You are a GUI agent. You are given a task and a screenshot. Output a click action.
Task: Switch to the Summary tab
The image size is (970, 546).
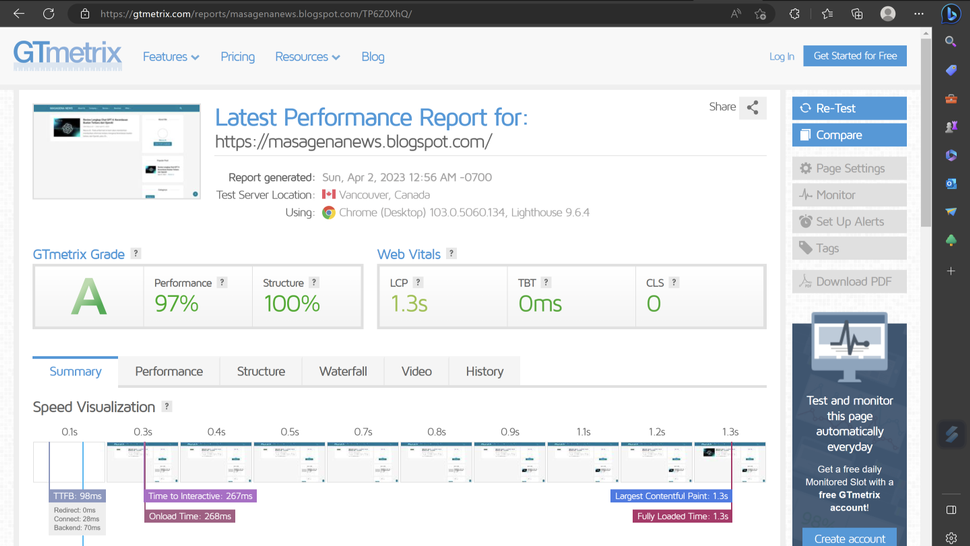[x=75, y=371]
